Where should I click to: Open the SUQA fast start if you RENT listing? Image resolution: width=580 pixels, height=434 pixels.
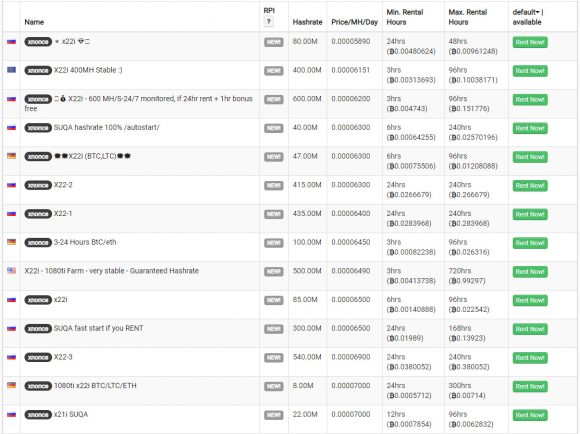tap(98, 329)
